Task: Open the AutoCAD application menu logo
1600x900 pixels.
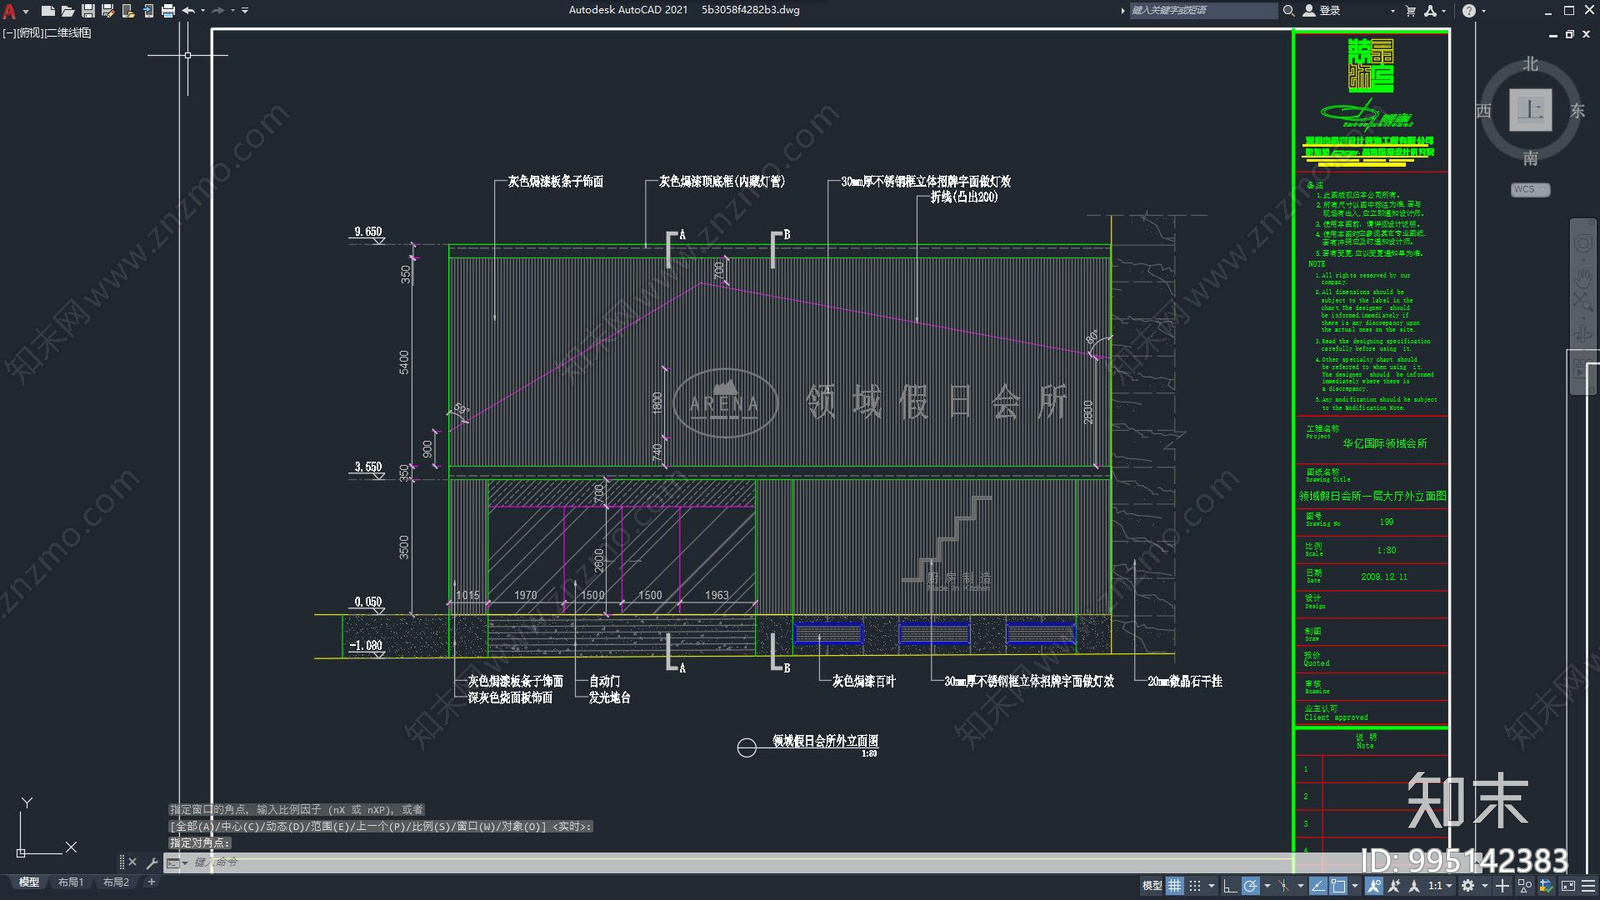Action: point(9,11)
